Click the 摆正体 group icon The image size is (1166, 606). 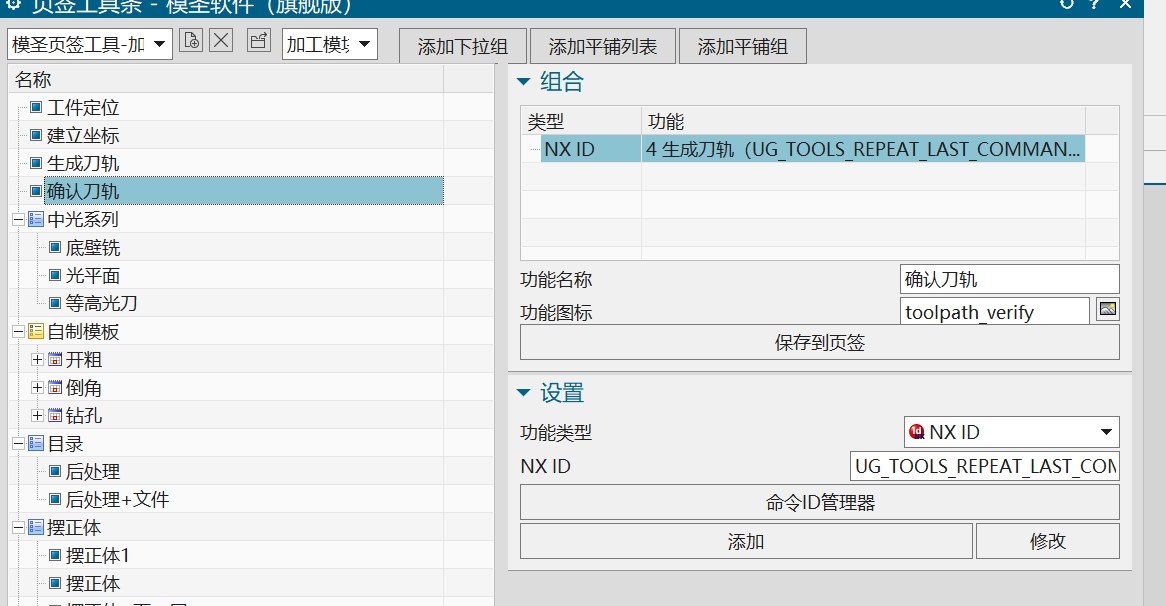pos(36,527)
